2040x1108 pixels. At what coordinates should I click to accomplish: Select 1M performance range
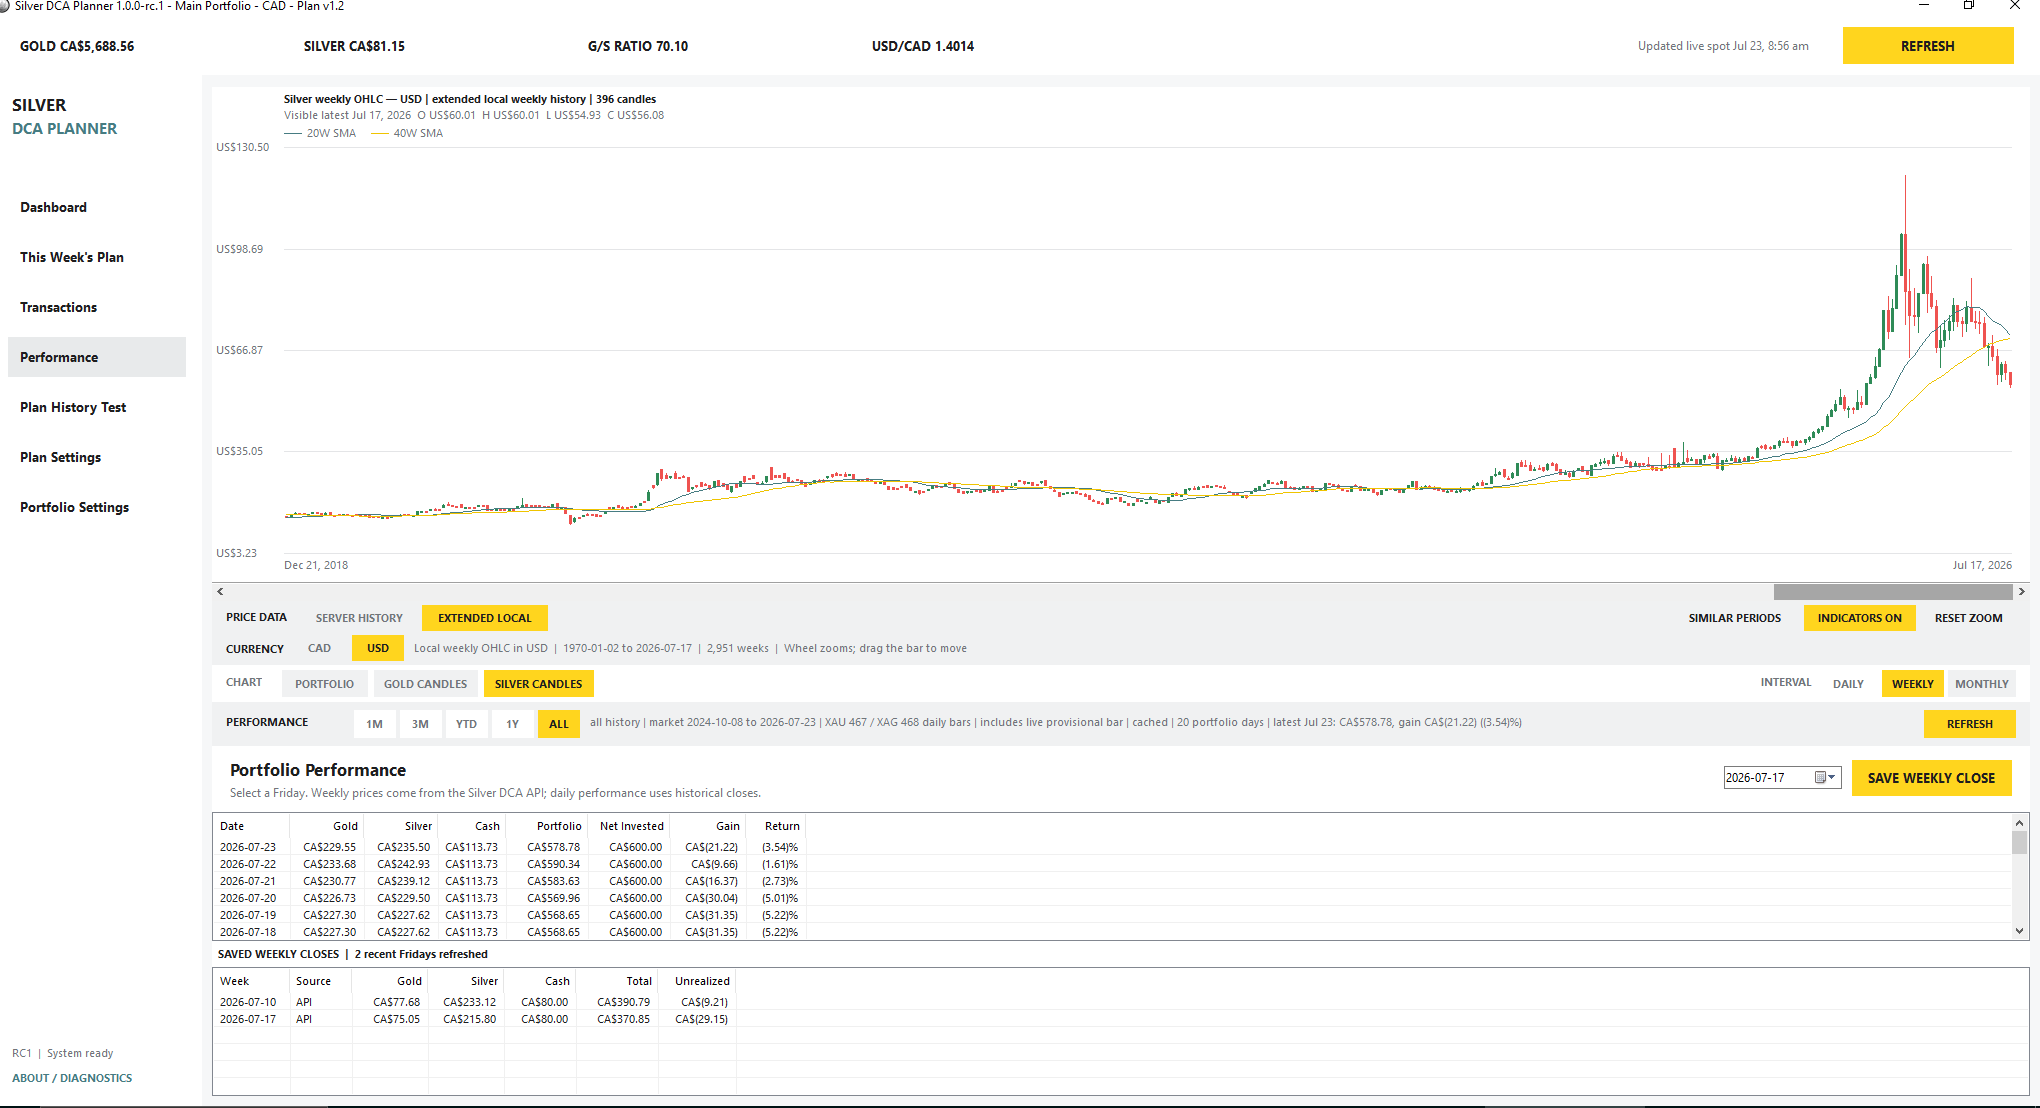coord(374,724)
